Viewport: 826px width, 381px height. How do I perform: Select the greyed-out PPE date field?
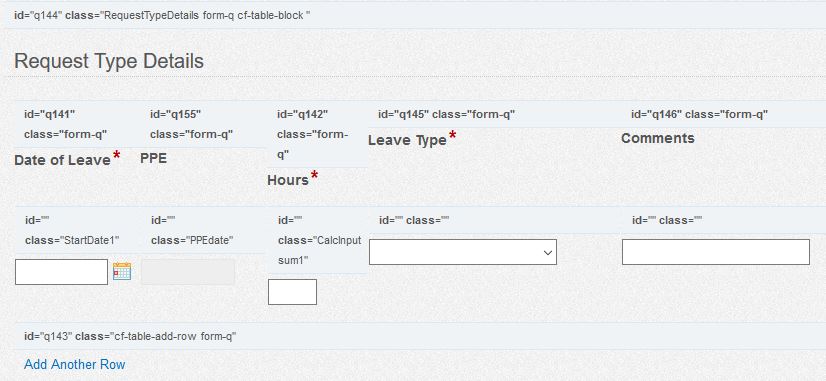188,272
